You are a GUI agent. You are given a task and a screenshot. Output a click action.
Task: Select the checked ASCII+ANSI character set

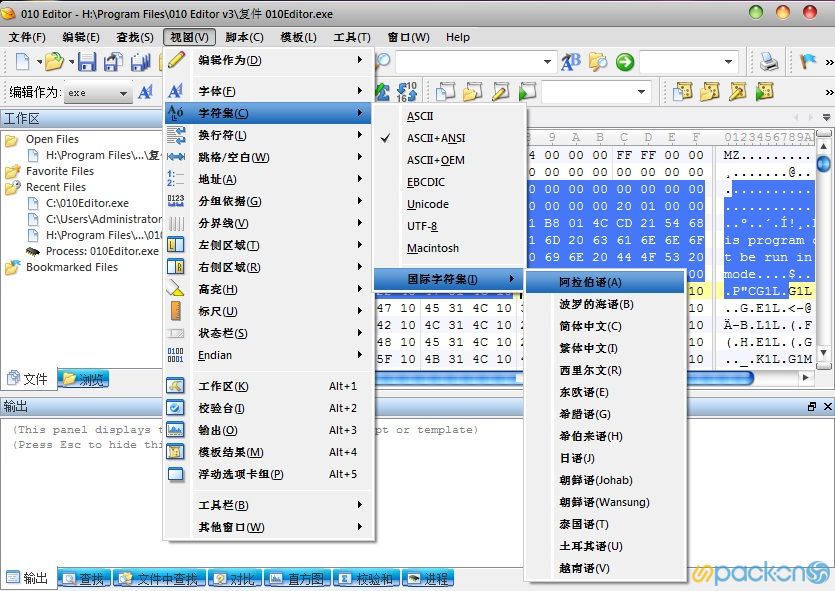pyautogui.click(x=450, y=138)
